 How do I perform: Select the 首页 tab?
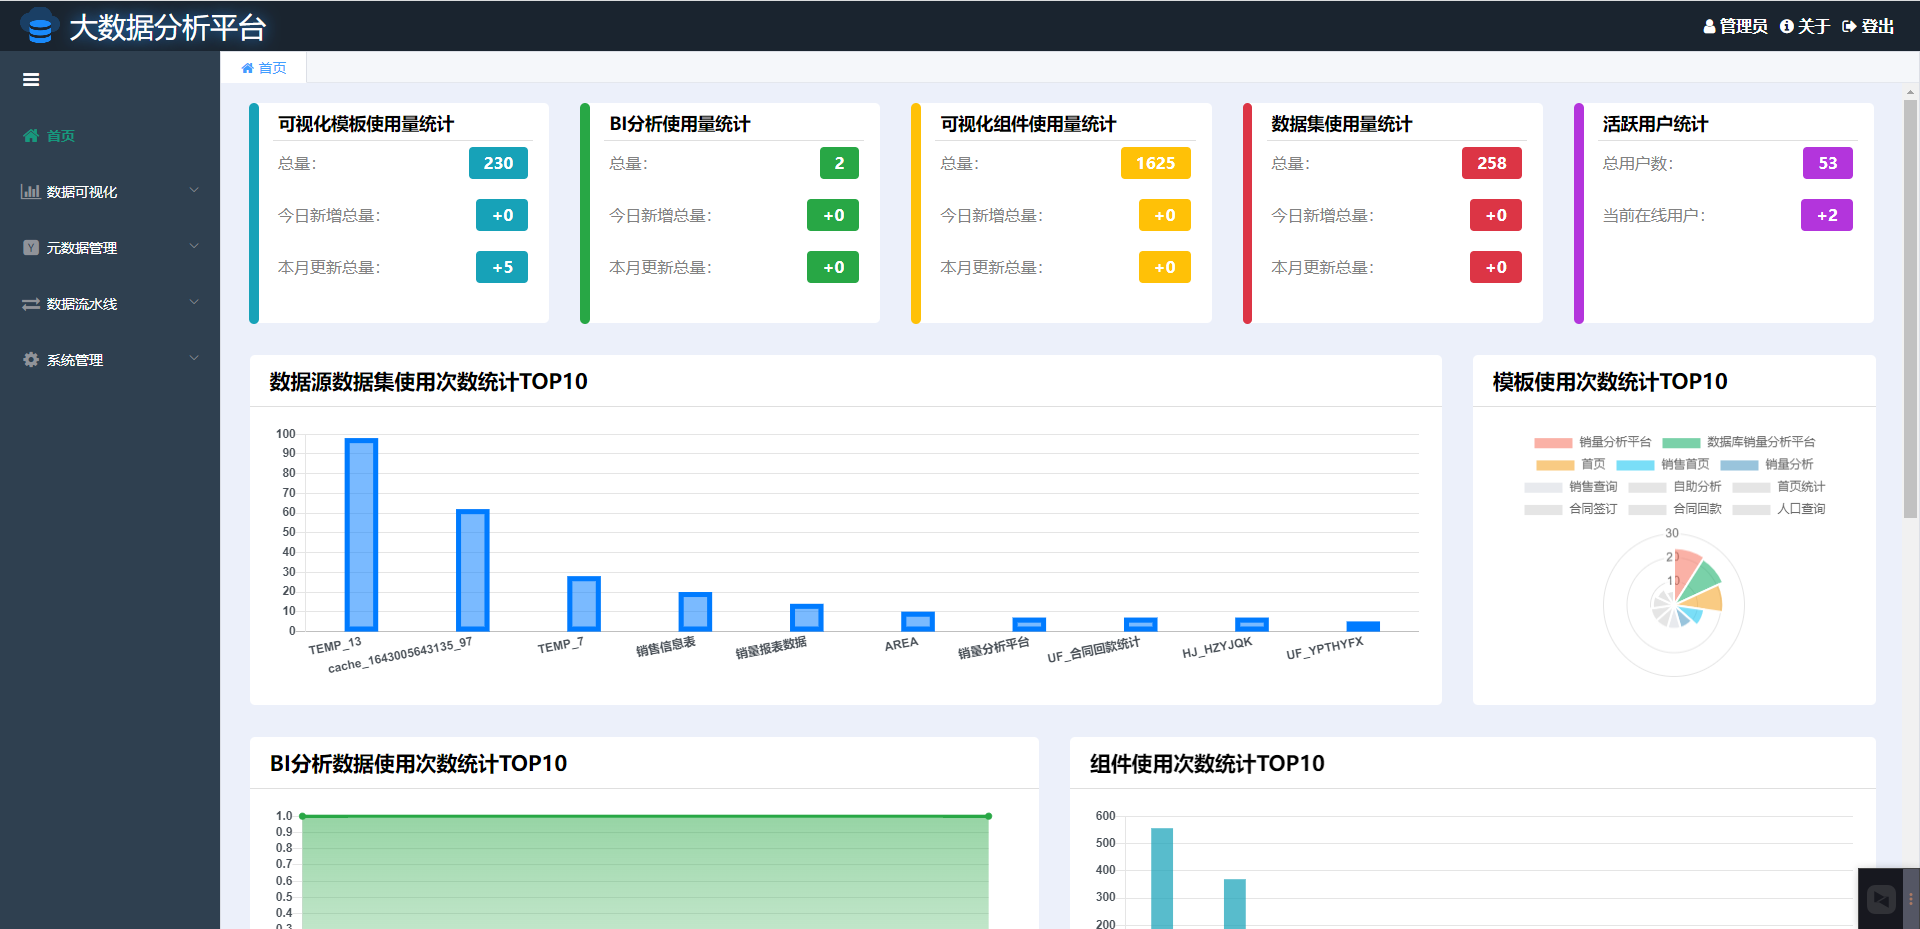tap(264, 68)
